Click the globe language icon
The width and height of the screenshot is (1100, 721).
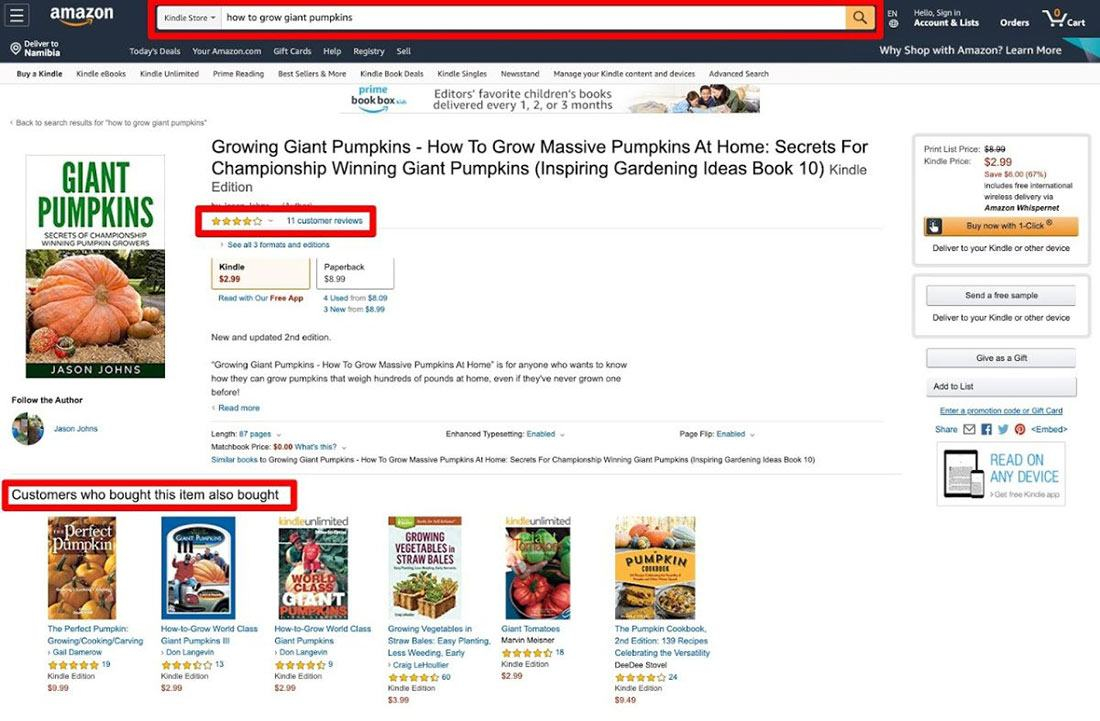coord(893,24)
